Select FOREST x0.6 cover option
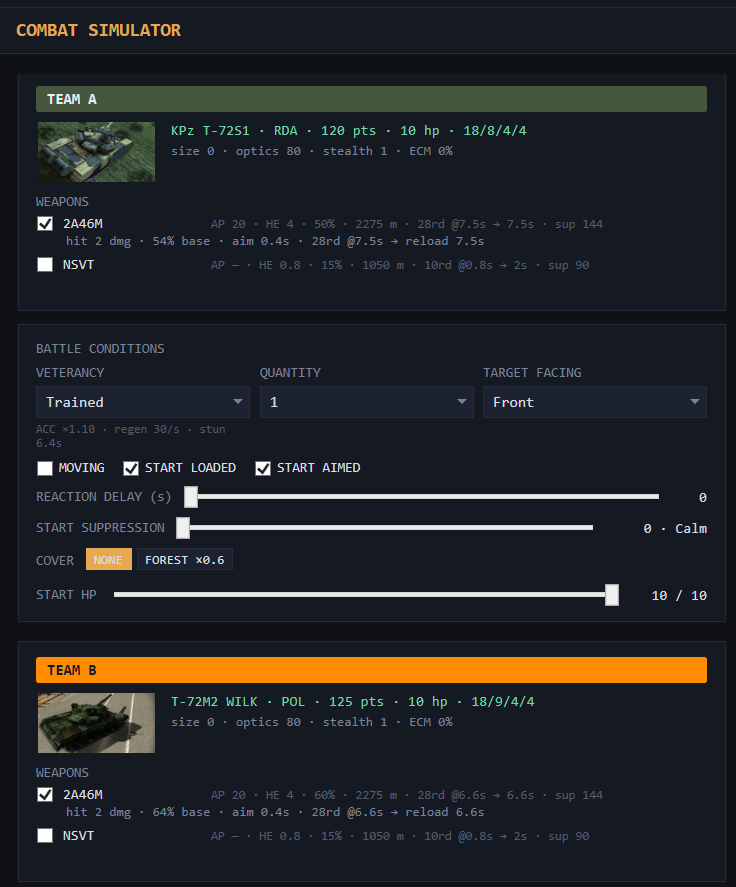 coord(184,559)
